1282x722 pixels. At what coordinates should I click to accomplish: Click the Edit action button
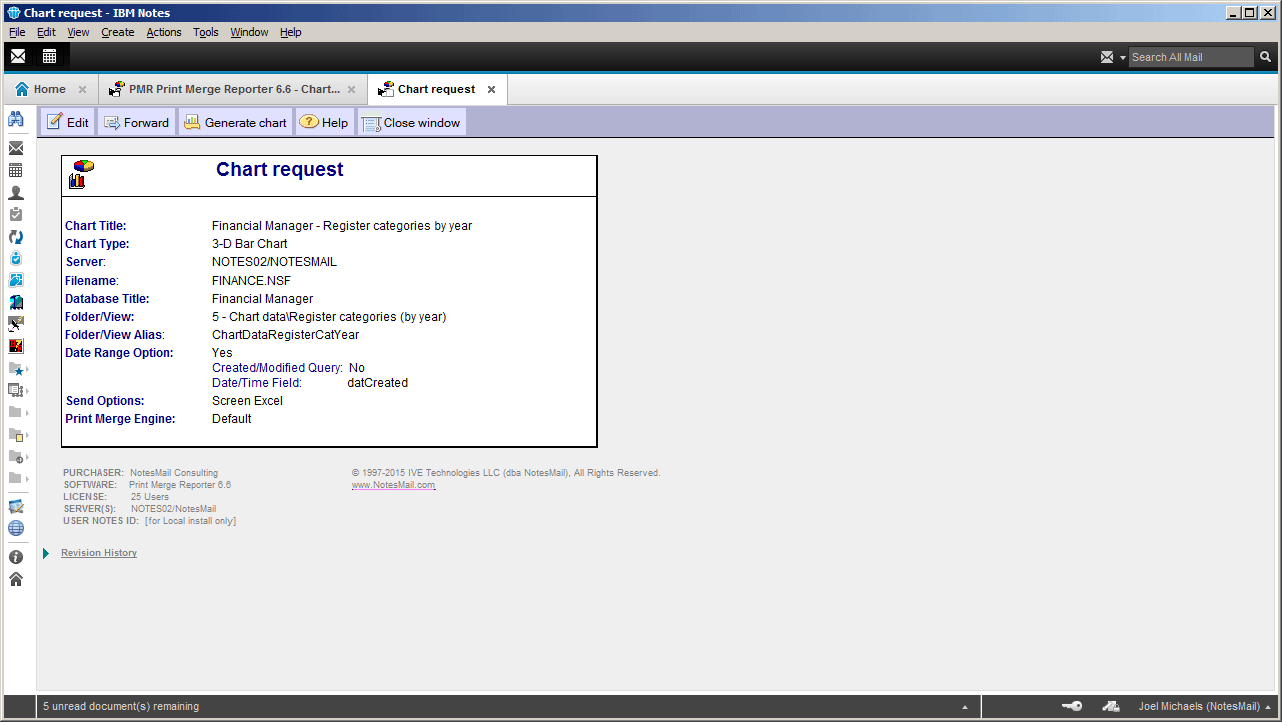tap(67, 123)
